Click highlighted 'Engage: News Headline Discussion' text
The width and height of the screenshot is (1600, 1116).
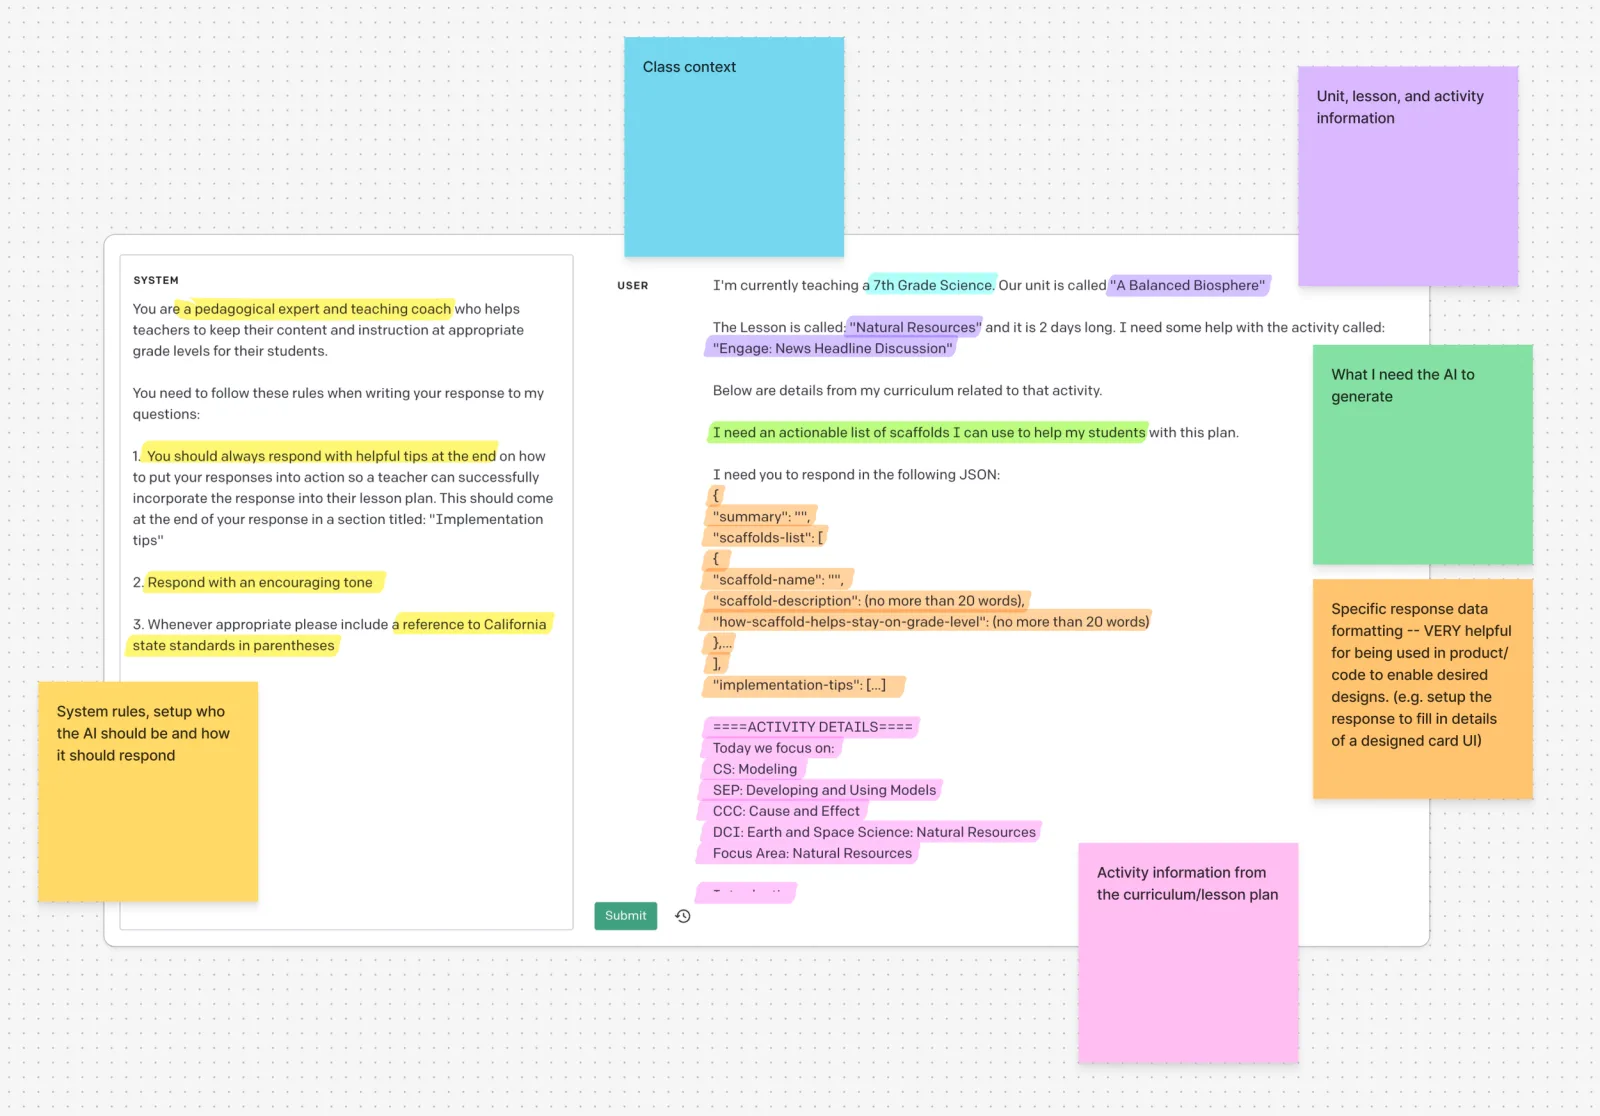(x=832, y=348)
